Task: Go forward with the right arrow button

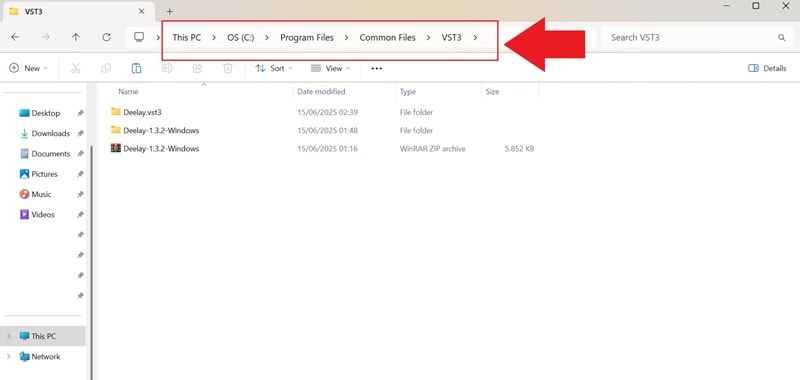Action: [45, 37]
